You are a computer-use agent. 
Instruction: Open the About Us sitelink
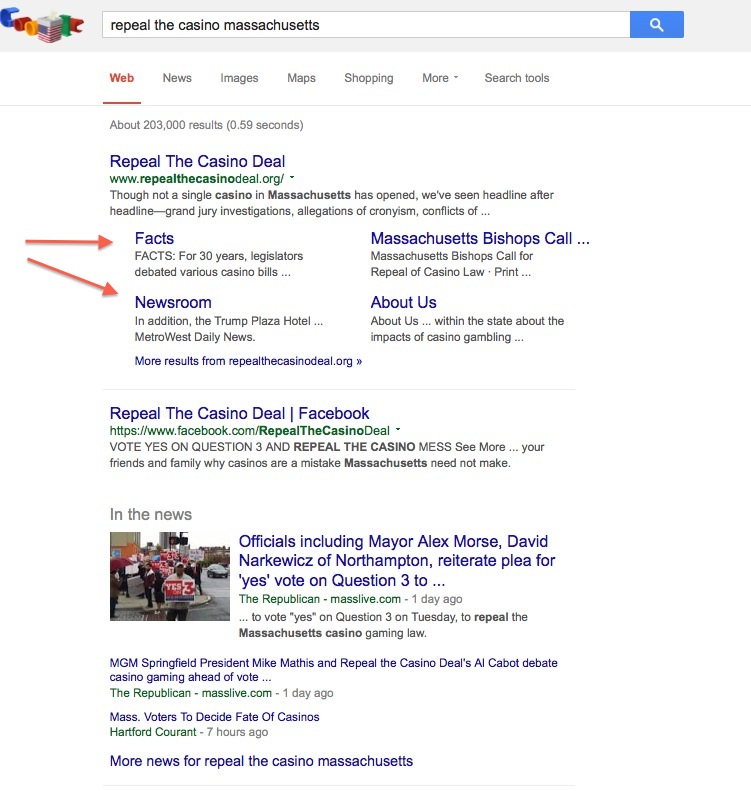[403, 302]
